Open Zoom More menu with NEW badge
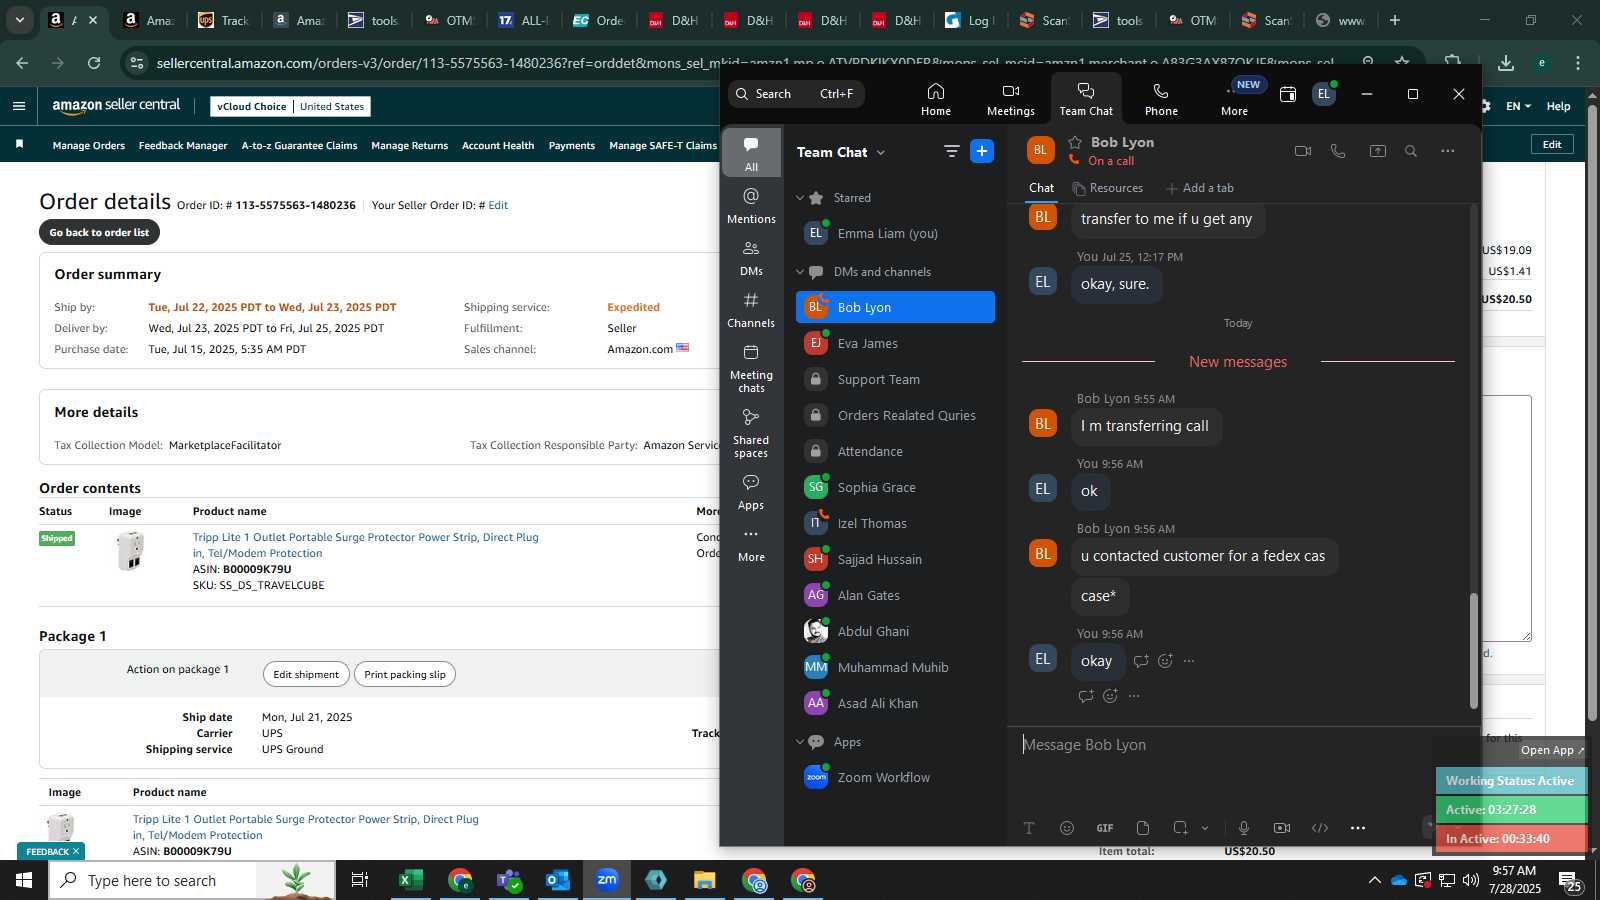 coord(1235,99)
